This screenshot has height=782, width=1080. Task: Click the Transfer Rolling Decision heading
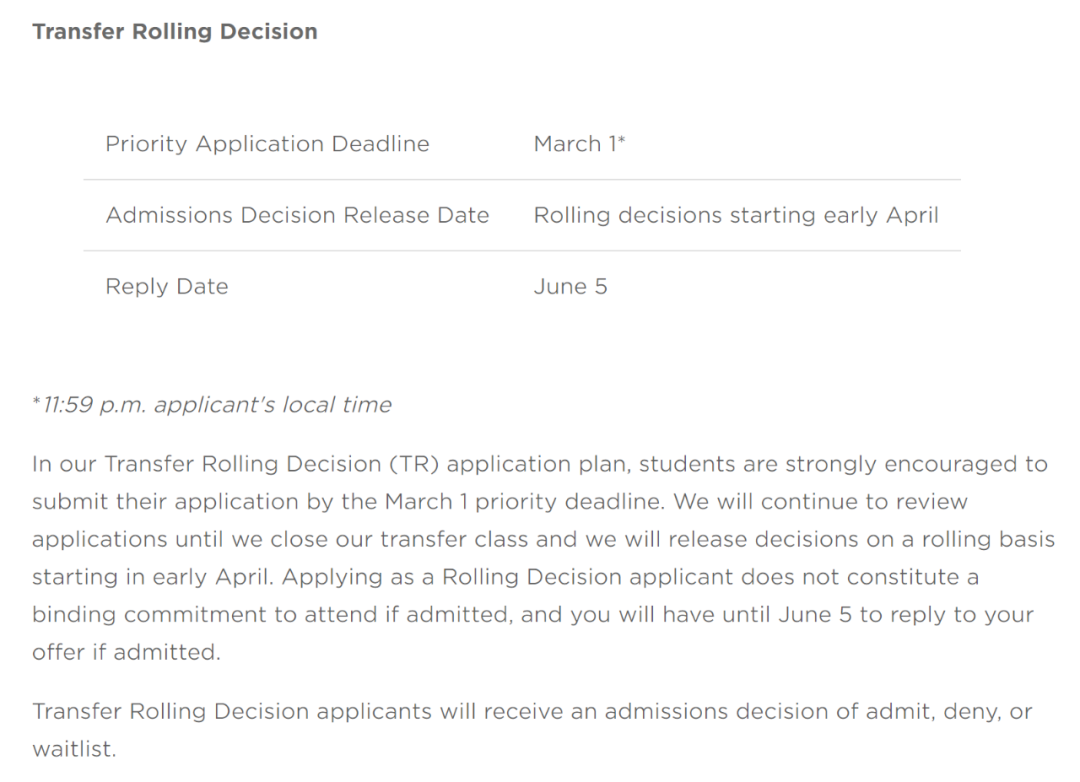(175, 32)
